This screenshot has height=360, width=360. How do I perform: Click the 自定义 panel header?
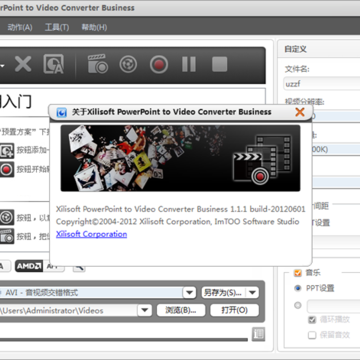click(319, 49)
